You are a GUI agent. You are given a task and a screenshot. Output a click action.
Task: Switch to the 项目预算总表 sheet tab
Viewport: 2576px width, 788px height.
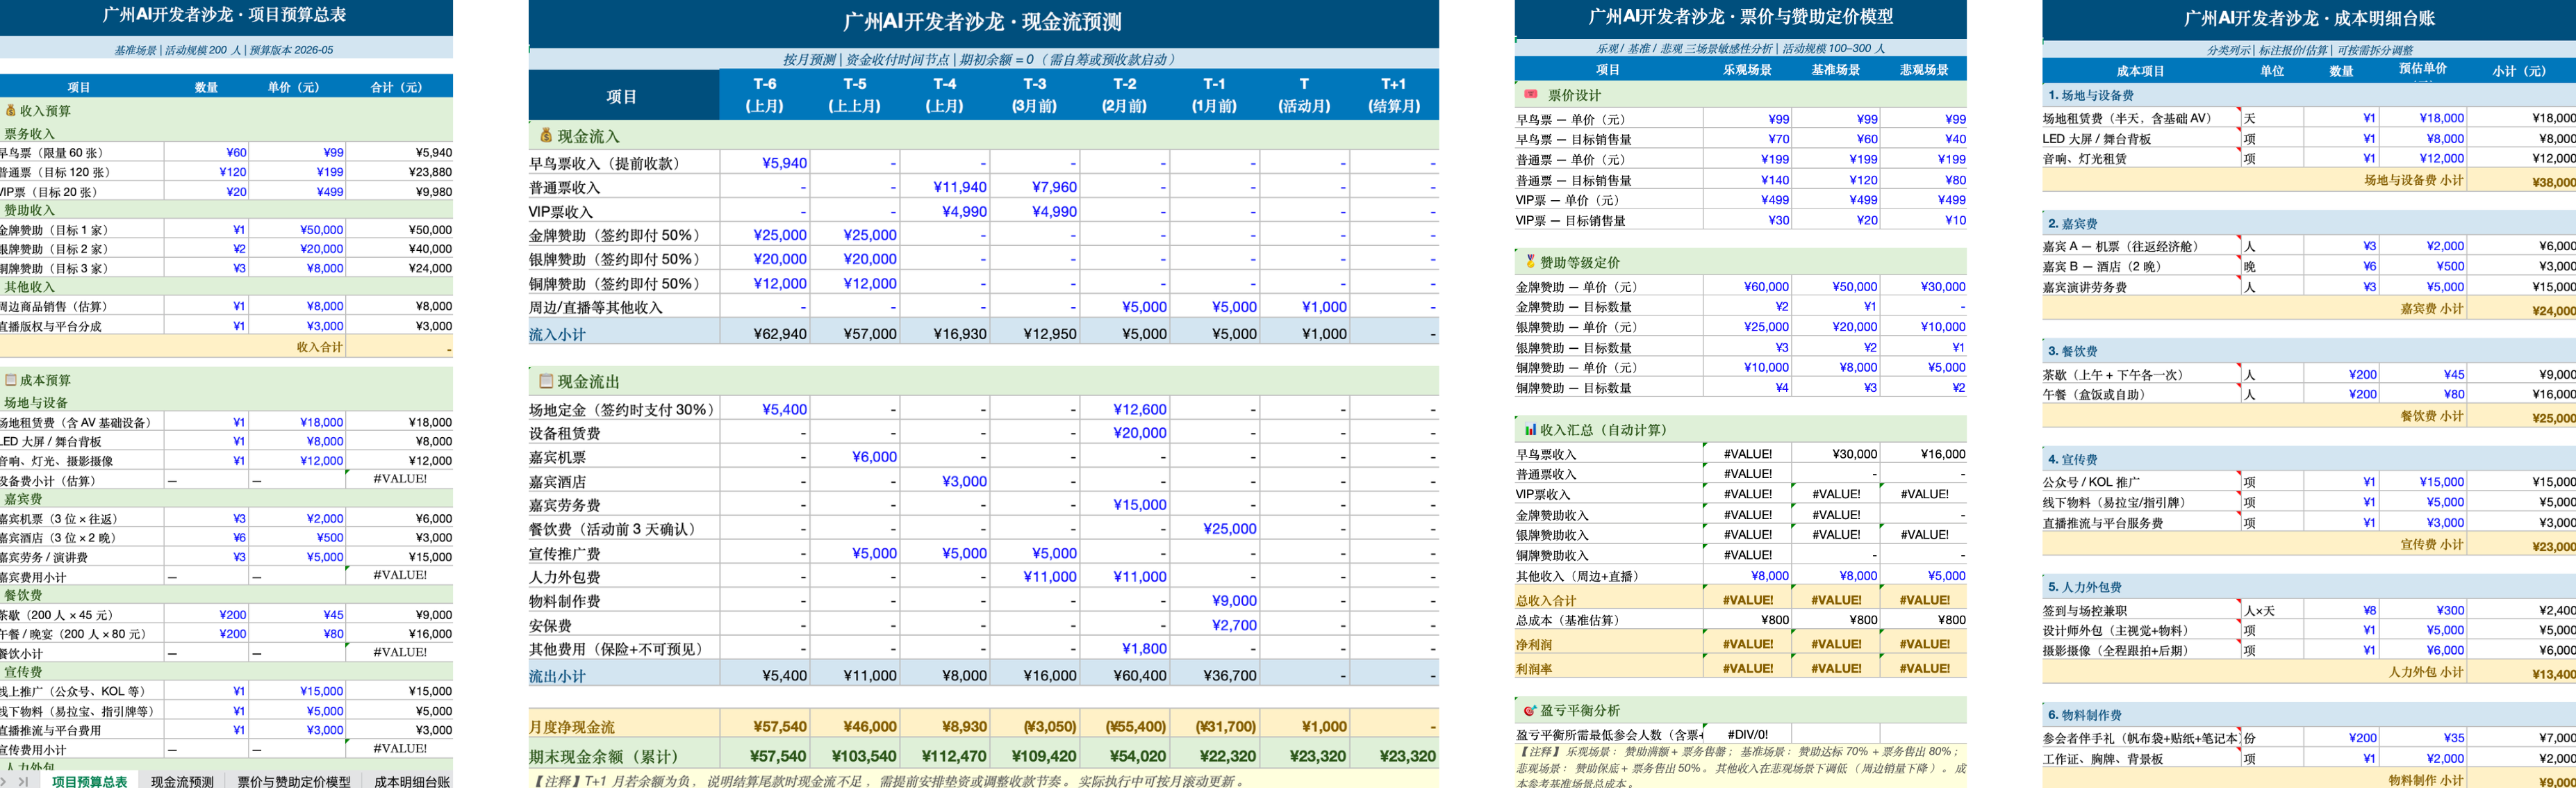[x=89, y=781]
